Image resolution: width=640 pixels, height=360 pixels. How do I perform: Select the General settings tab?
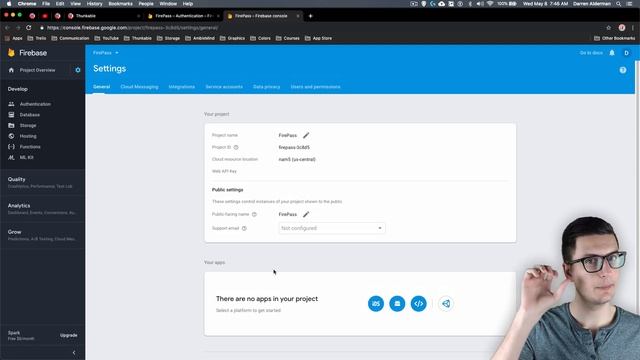(x=101, y=87)
